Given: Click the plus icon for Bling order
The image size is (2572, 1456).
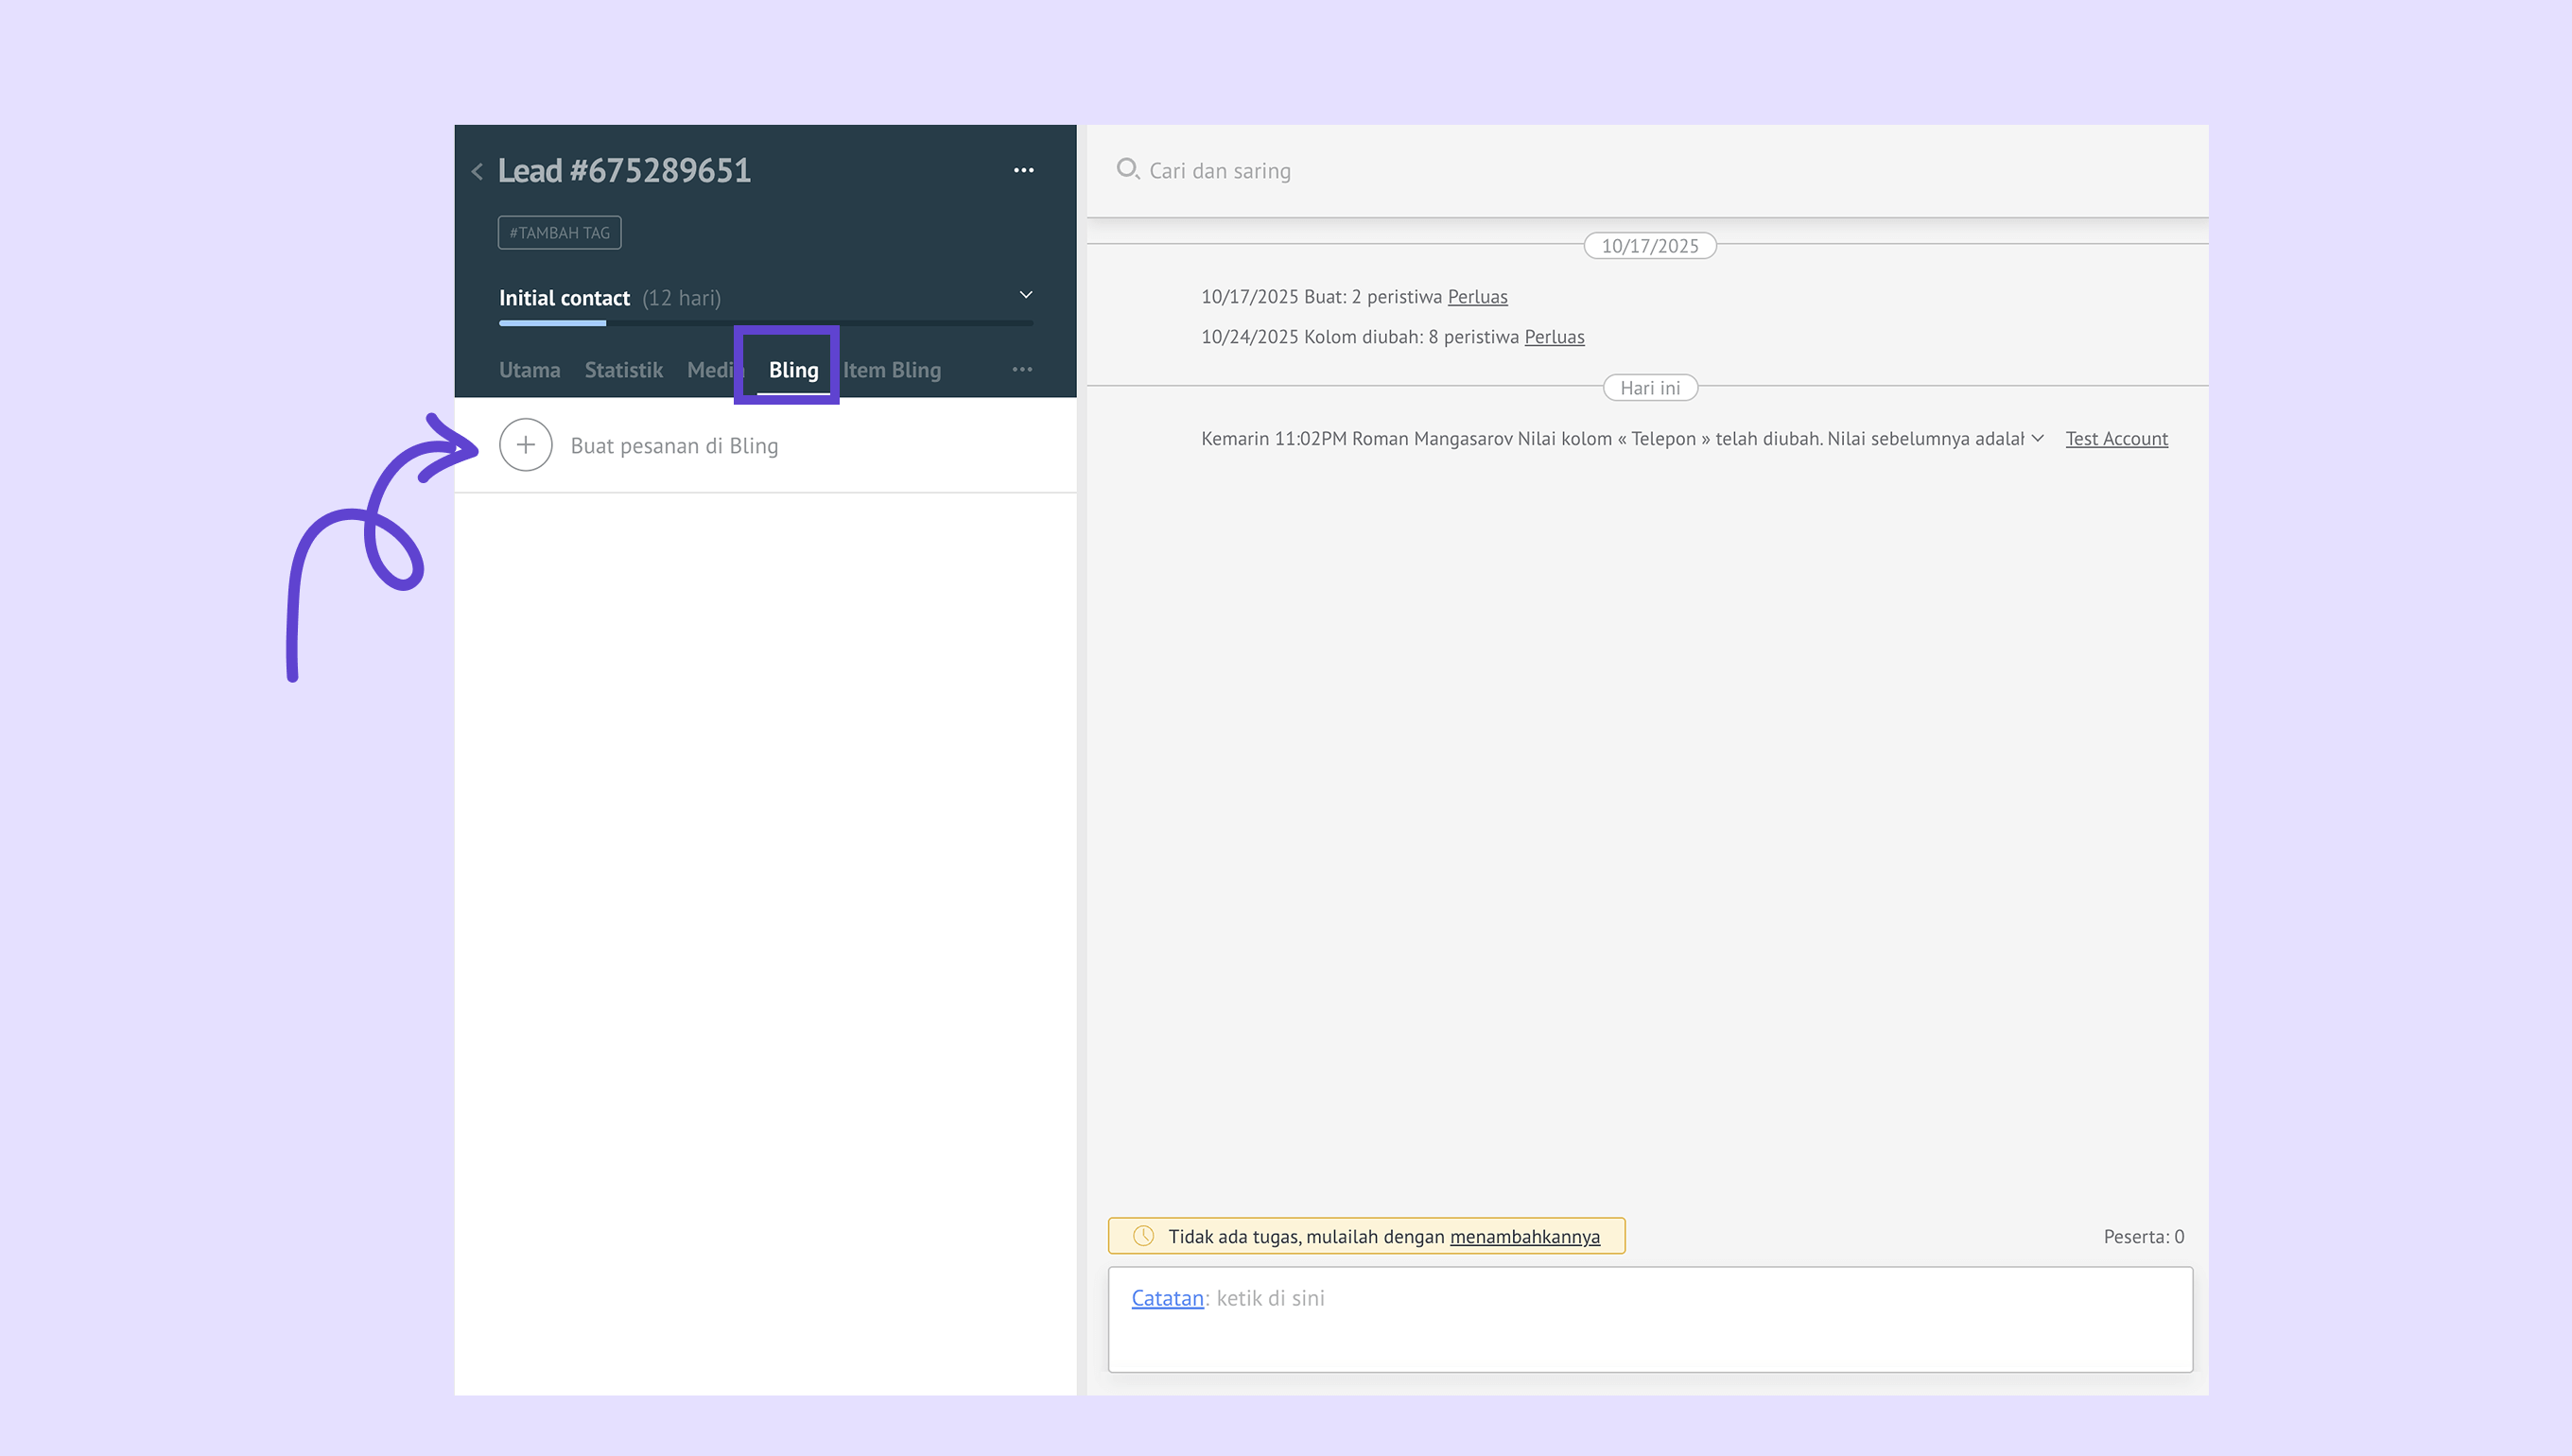Looking at the screenshot, I should [x=525, y=445].
